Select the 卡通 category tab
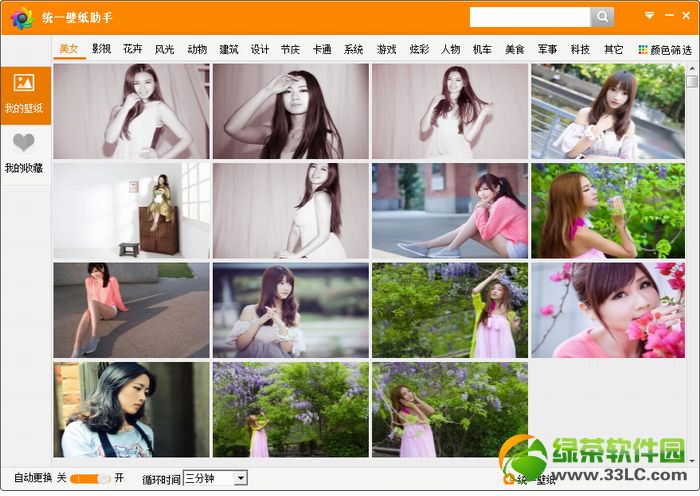 click(x=322, y=49)
